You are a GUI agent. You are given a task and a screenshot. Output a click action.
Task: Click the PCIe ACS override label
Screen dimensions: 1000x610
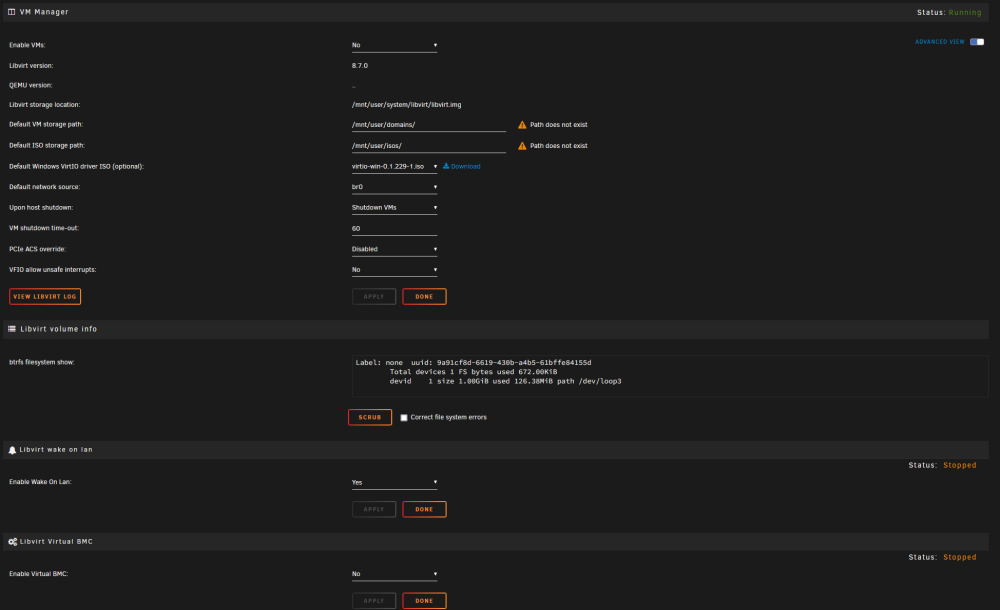pyautogui.click(x=37, y=249)
